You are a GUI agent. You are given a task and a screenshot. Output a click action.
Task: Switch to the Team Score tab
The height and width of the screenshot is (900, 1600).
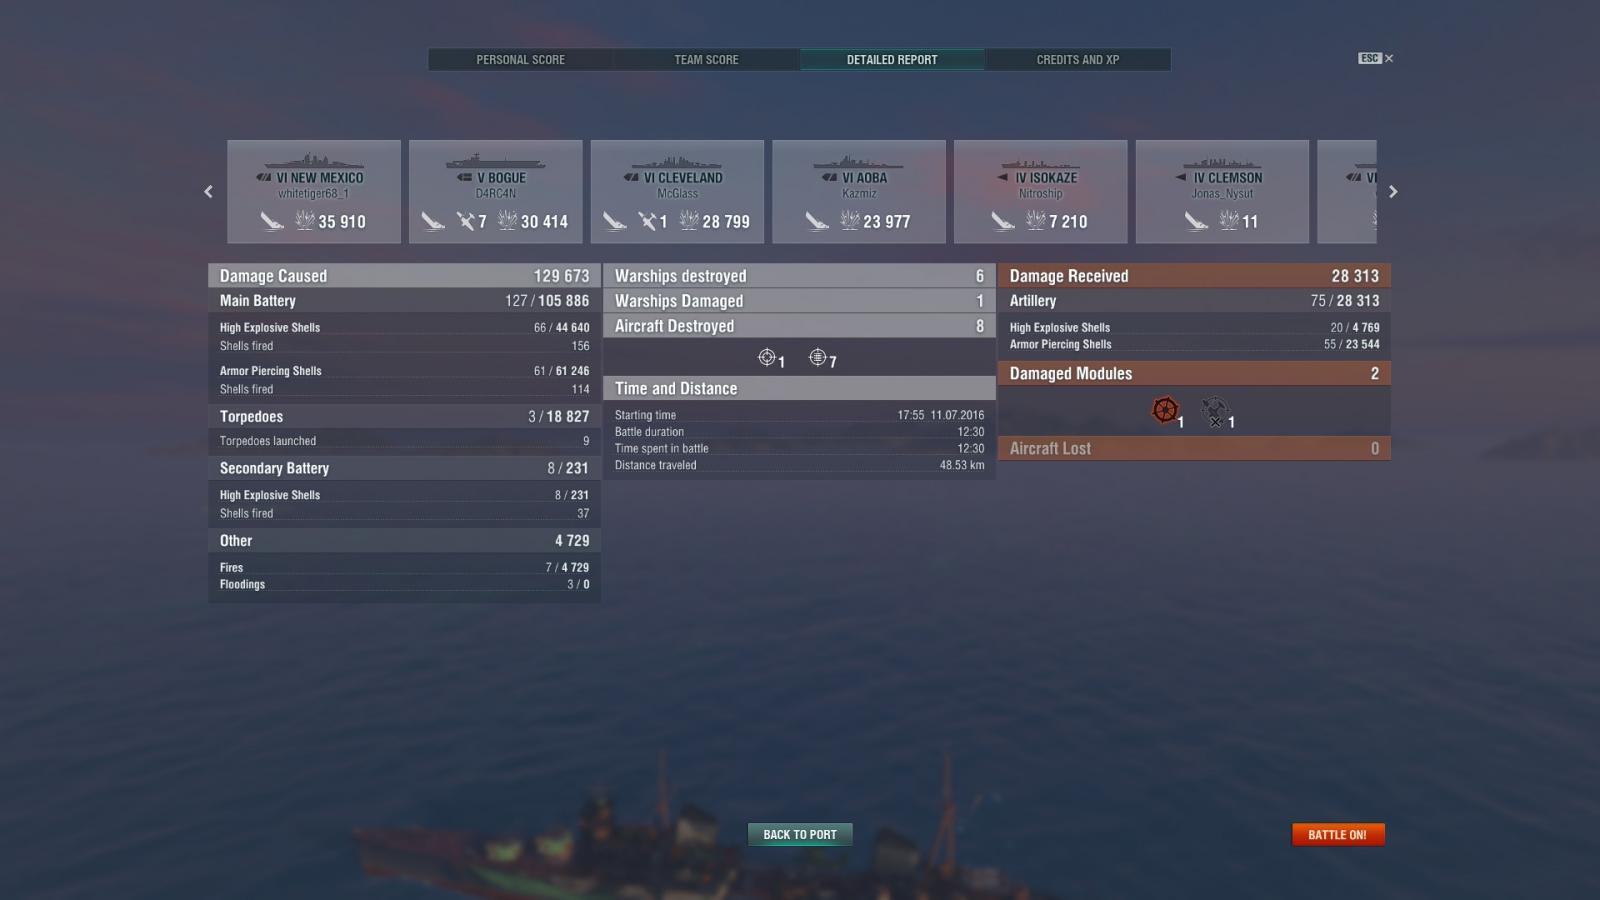coord(706,60)
